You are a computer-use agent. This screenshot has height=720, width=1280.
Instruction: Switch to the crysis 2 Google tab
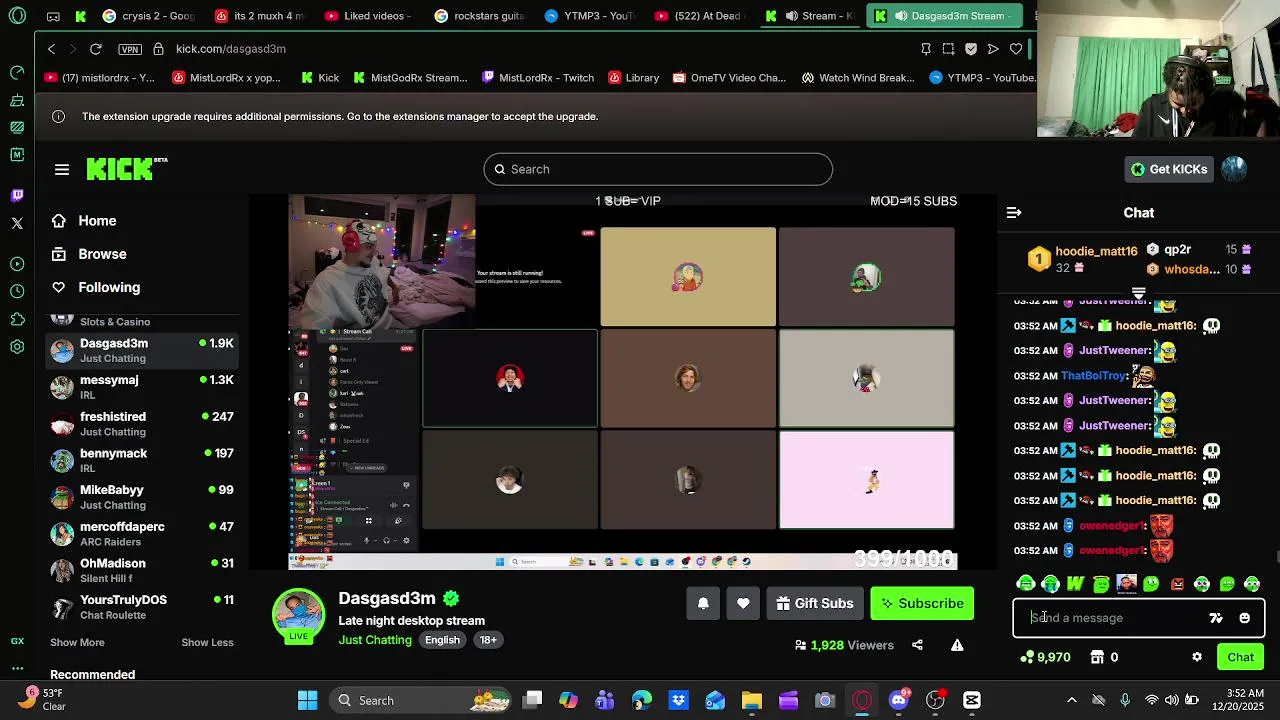coord(150,16)
